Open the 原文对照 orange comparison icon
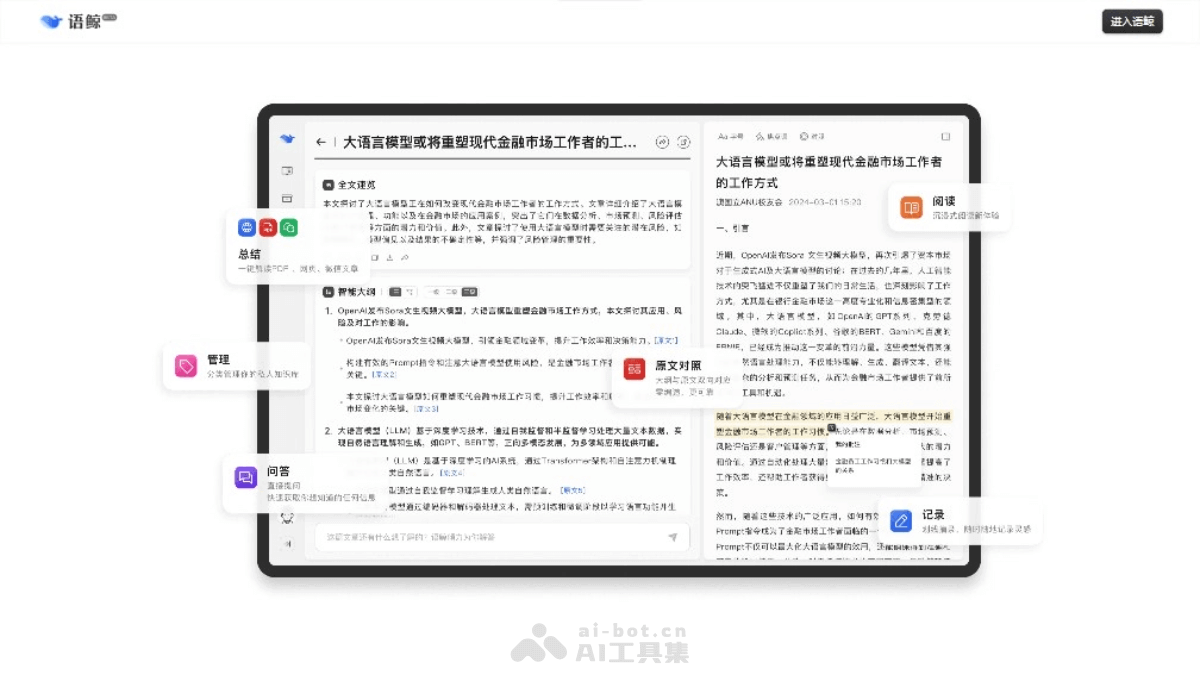1200x675 pixels. tap(634, 369)
